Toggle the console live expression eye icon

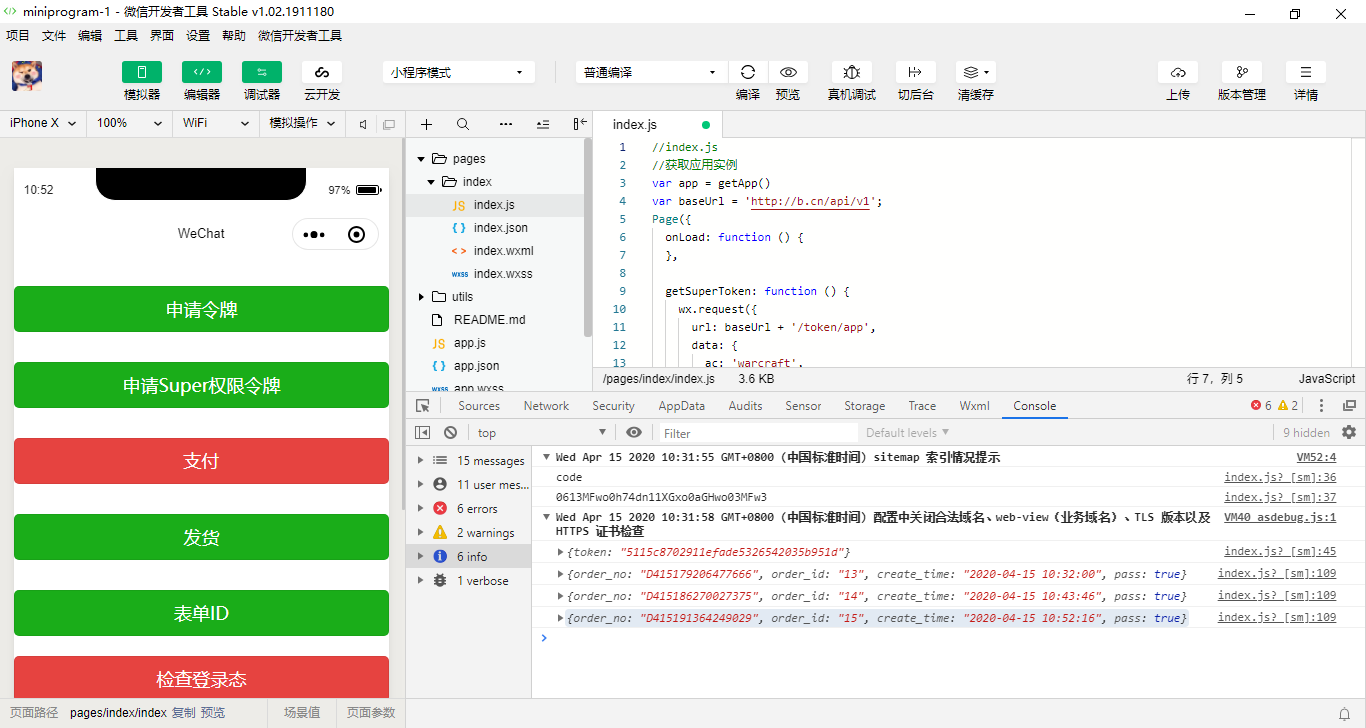pyautogui.click(x=634, y=433)
